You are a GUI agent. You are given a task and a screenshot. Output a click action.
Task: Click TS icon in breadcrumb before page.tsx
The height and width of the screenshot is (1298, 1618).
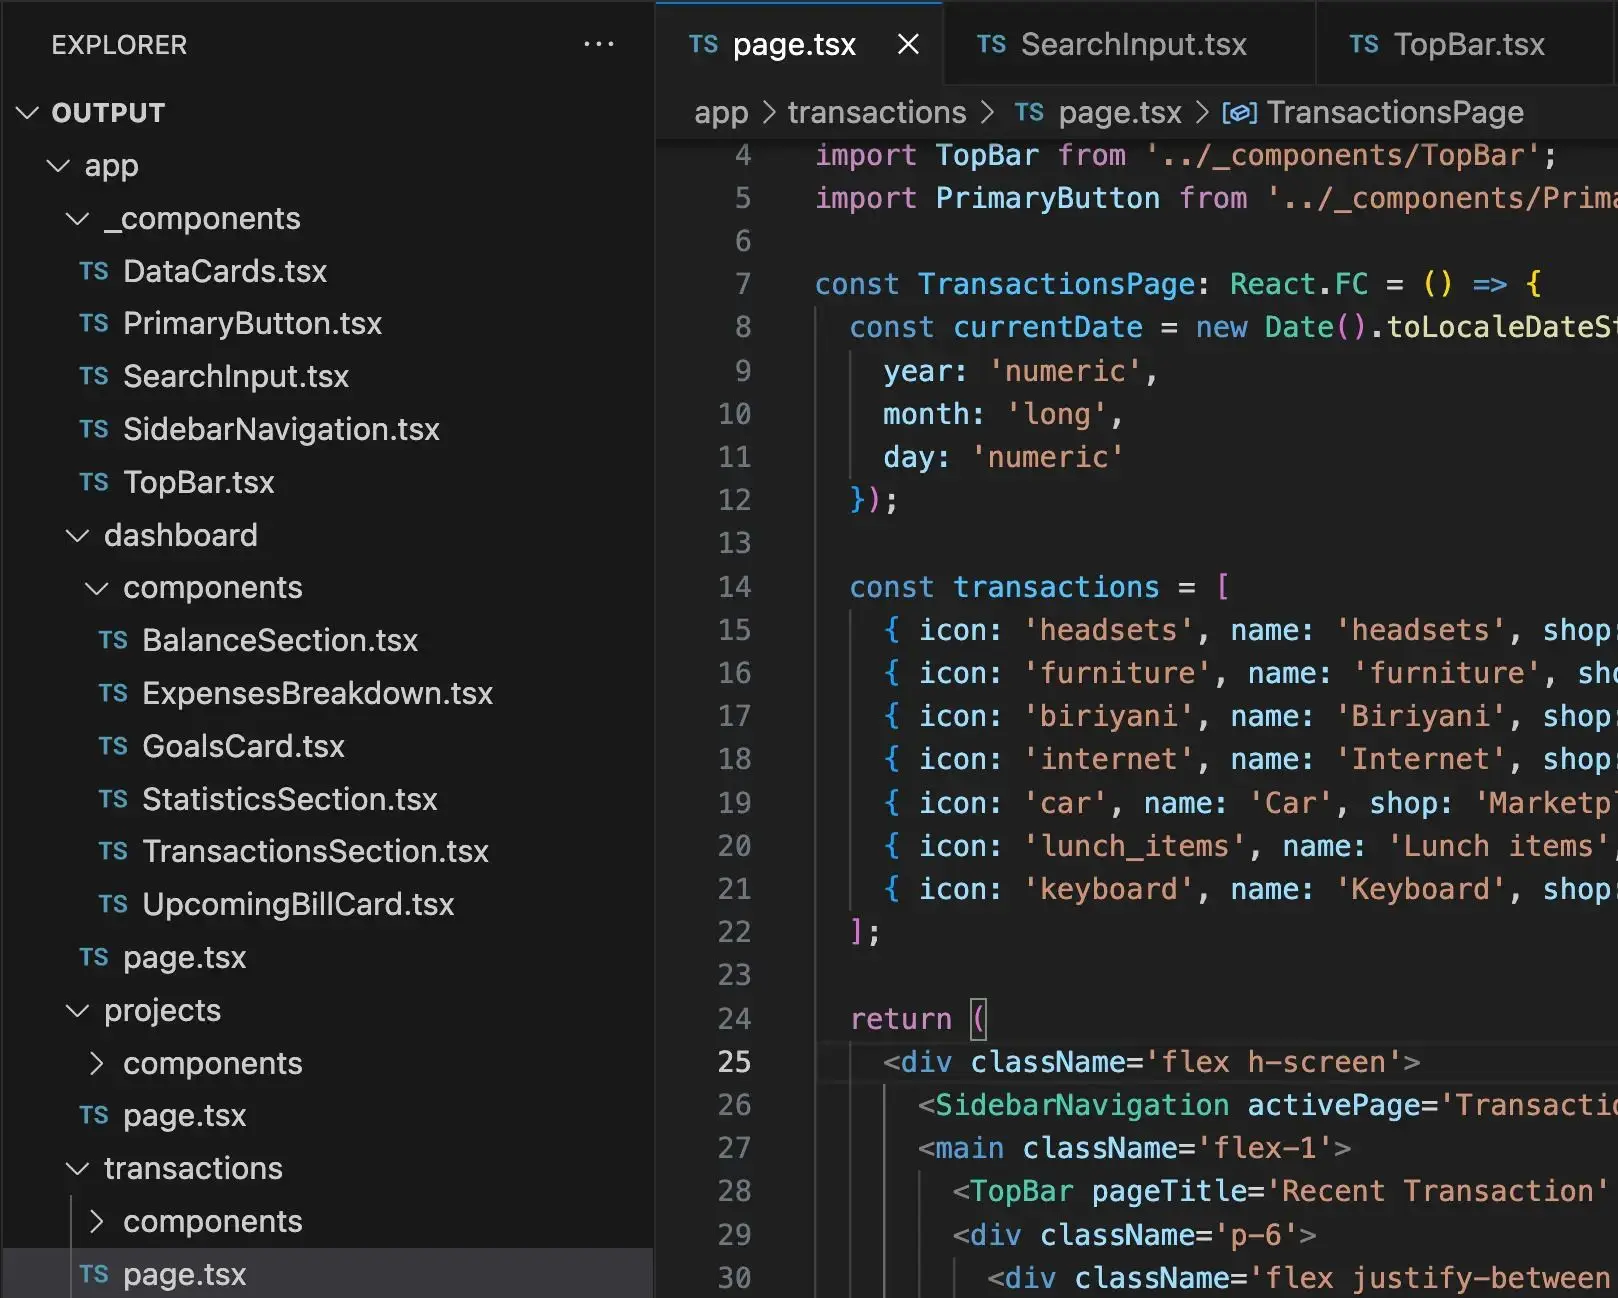pyautogui.click(x=1029, y=113)
